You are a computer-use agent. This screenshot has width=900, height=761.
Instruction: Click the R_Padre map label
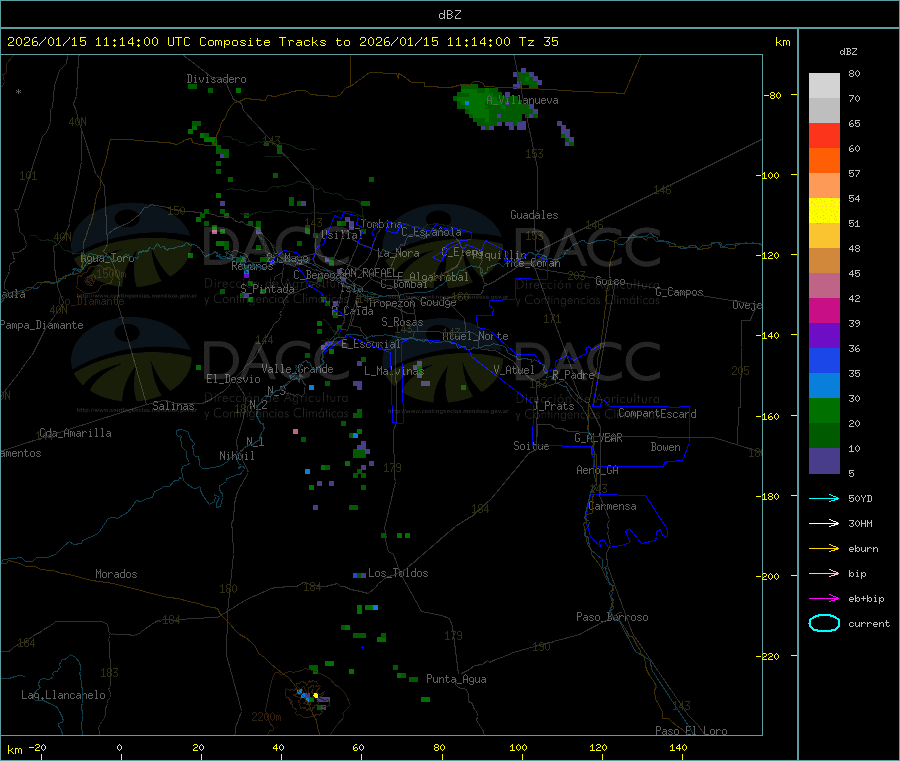573,375
